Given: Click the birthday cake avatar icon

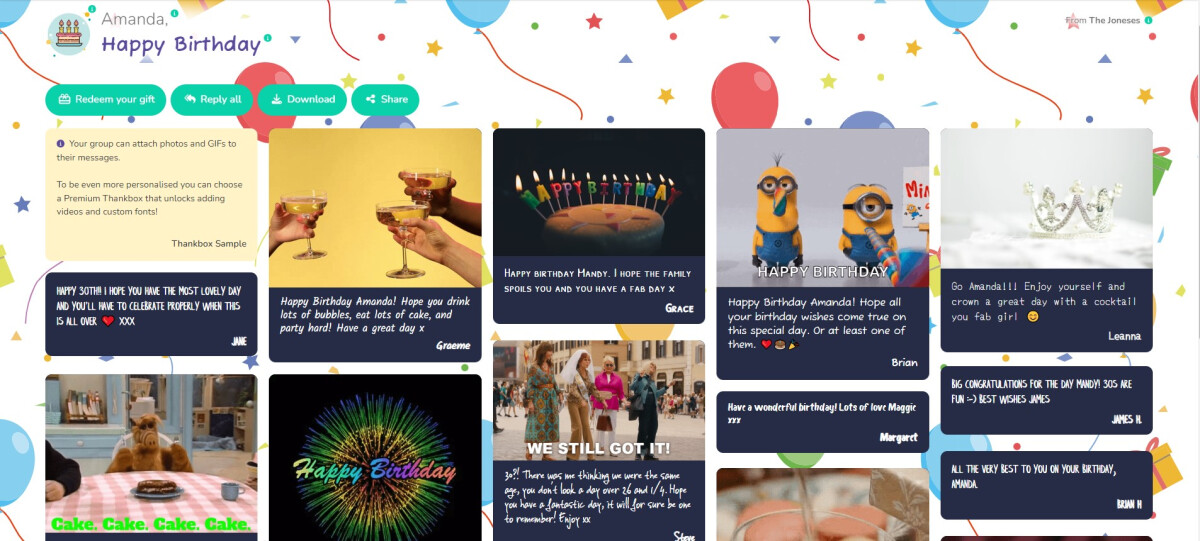Looking at the screenshot, I should coord(68,34).
